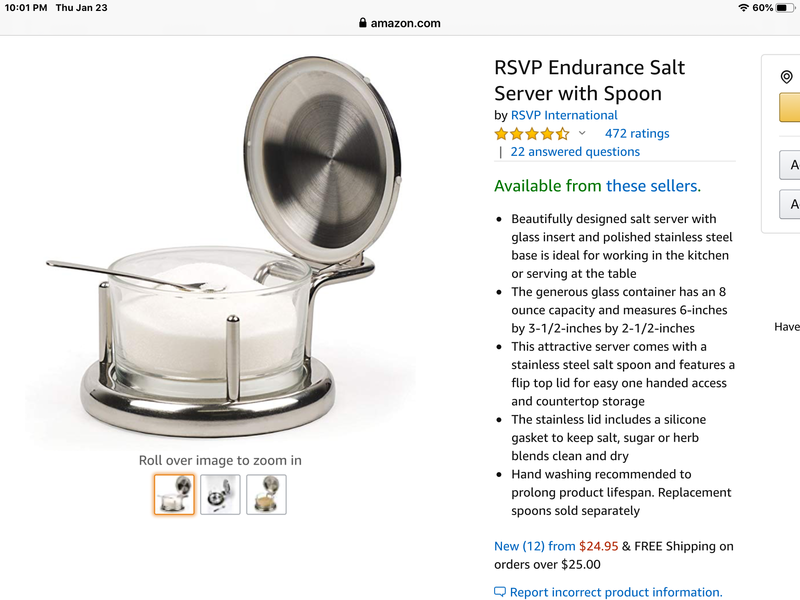
Task: Tap the speech bubble report icon
Action: click(x=500, y=592)
